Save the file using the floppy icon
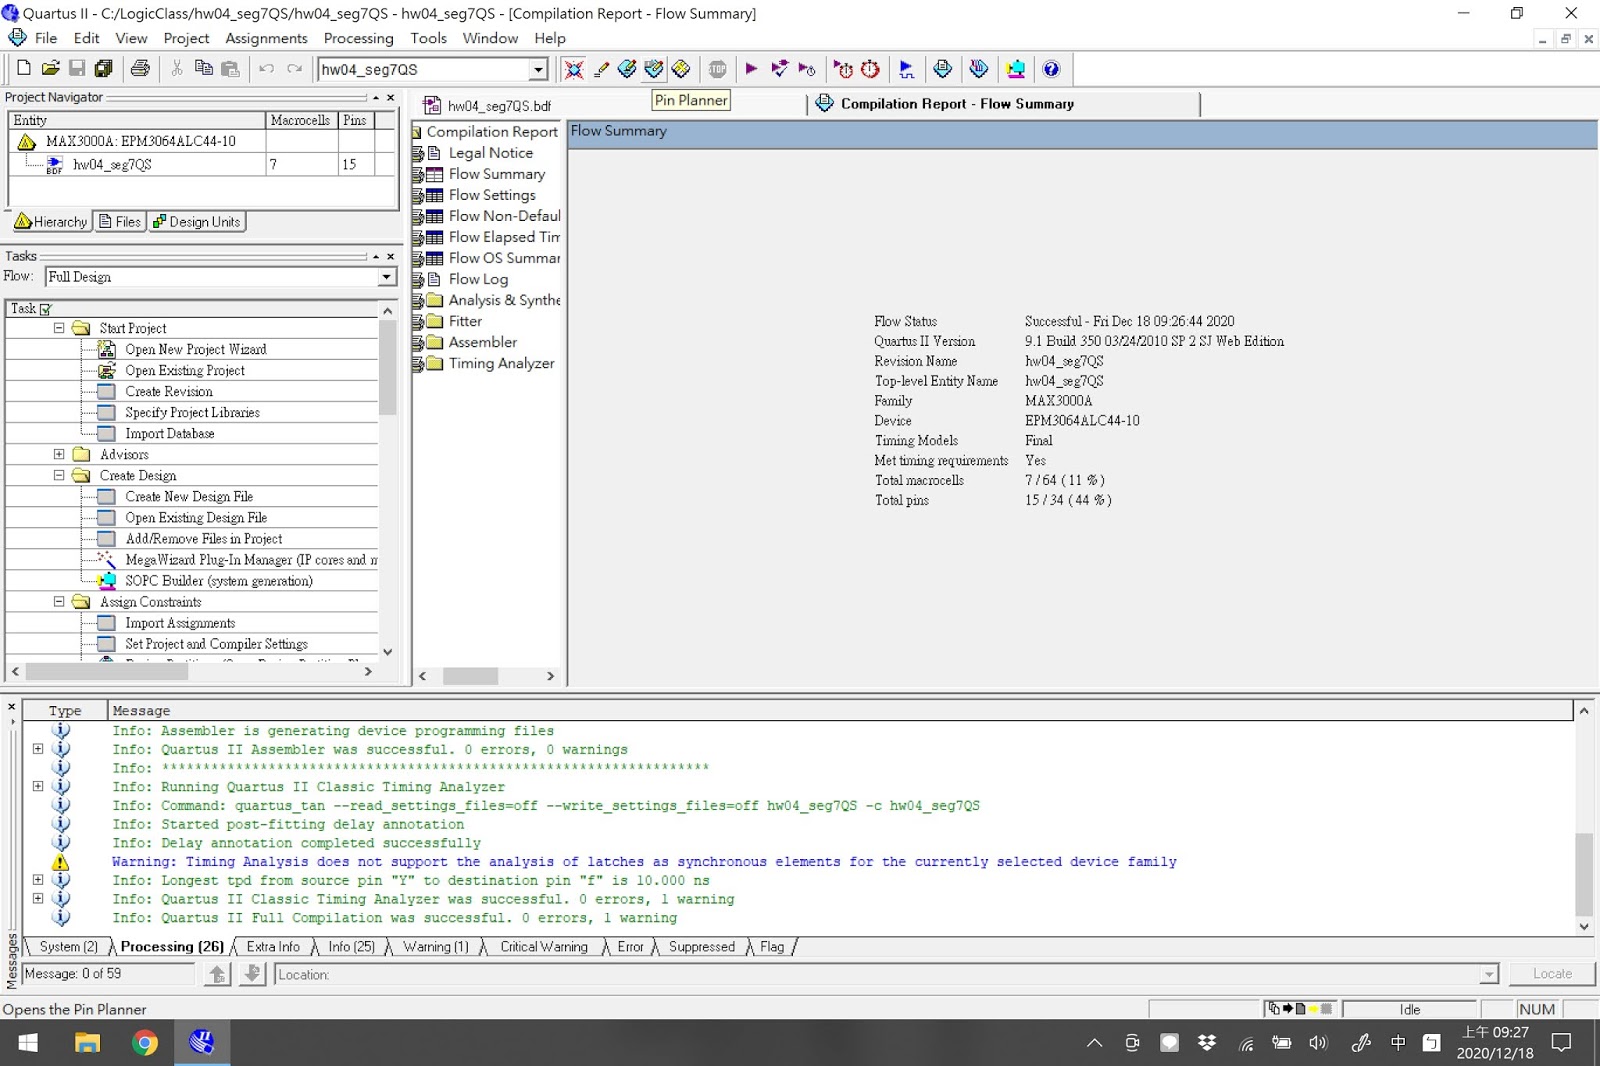Image resolution: width=1600 pixels, height=1066 pixels. point(77,68)
